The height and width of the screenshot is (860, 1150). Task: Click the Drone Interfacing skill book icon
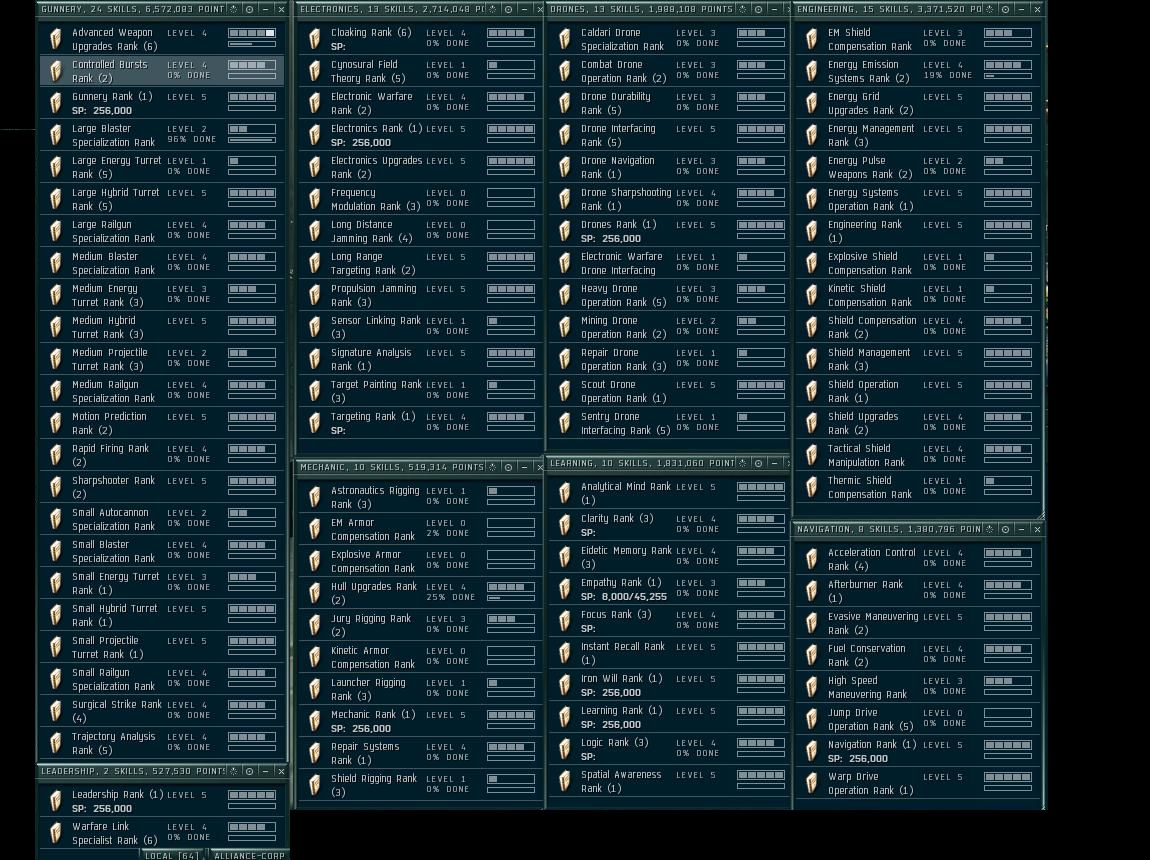[x=565, y=135]
